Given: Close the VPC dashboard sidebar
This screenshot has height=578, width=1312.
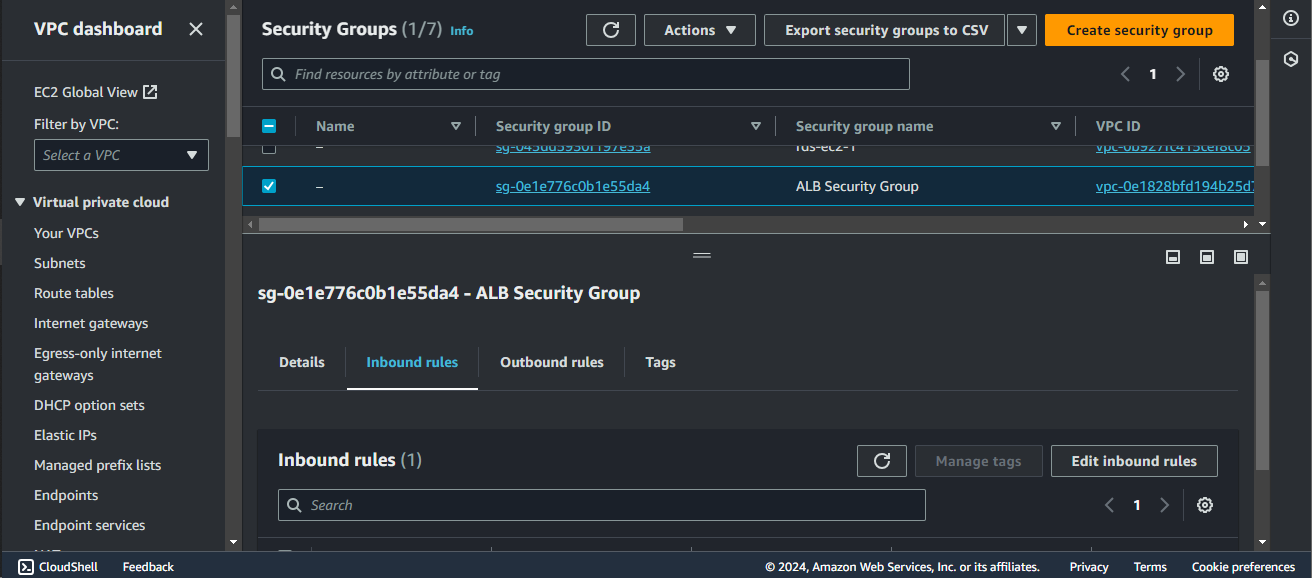Looking at the screenshot, I should point(196,29).
